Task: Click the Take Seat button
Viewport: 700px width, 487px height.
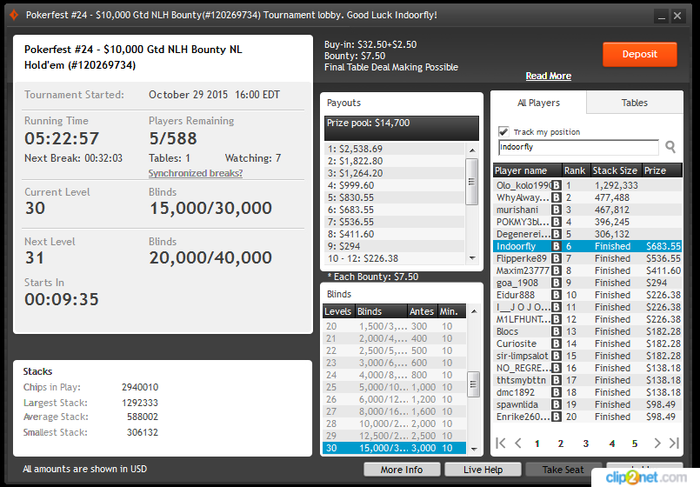Action: pyautogui.click(x=563, y=470)
